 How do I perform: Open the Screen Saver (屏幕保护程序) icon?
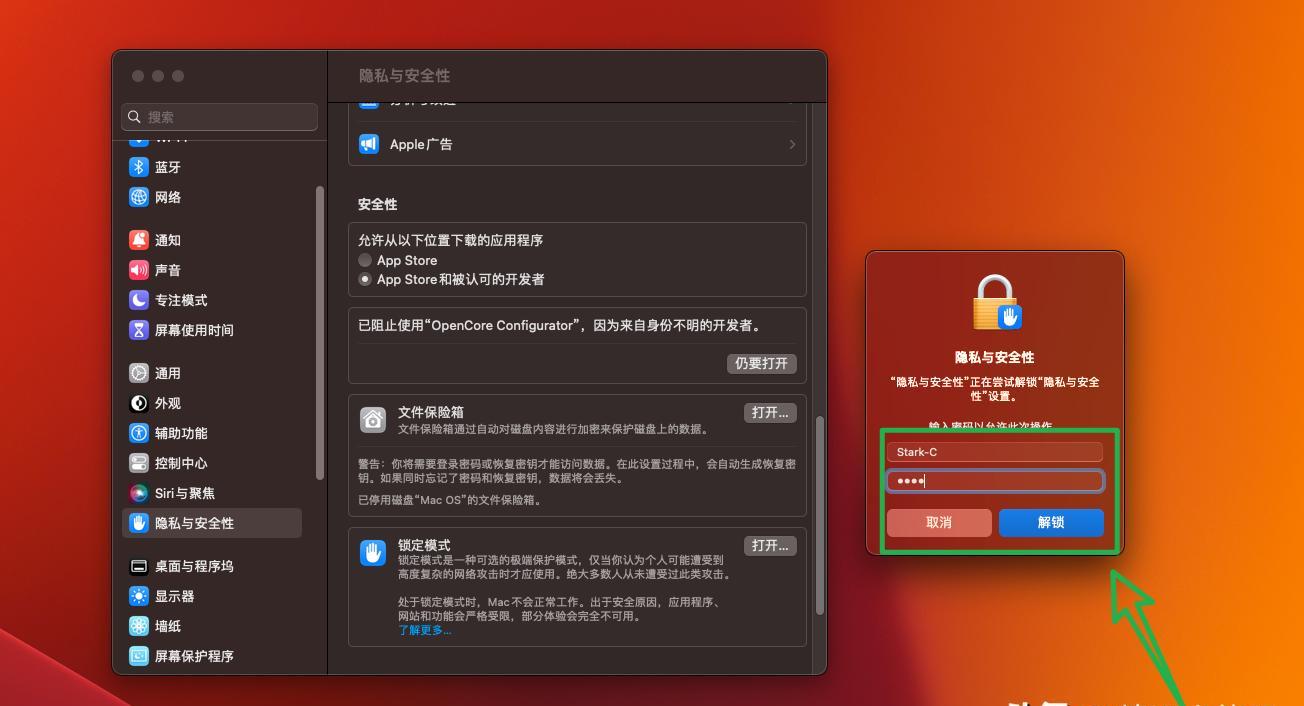139,656
